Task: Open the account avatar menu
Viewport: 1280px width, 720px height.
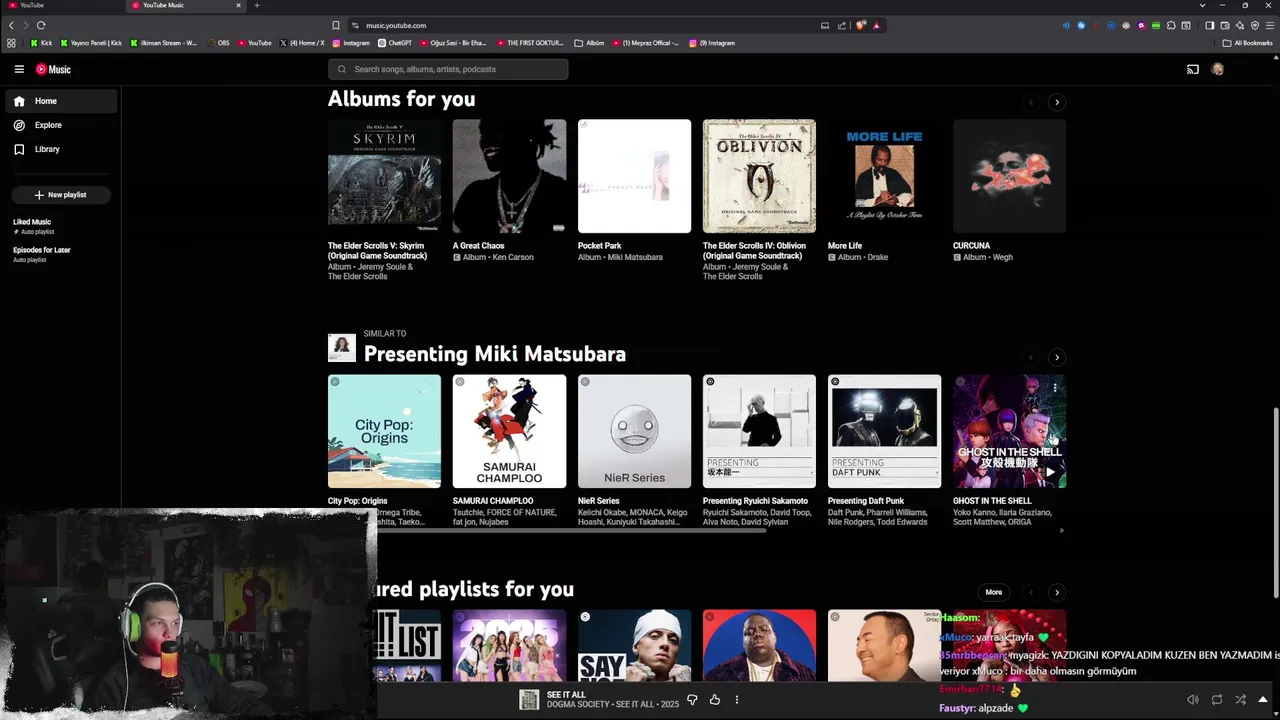Action: [1217, 69]
